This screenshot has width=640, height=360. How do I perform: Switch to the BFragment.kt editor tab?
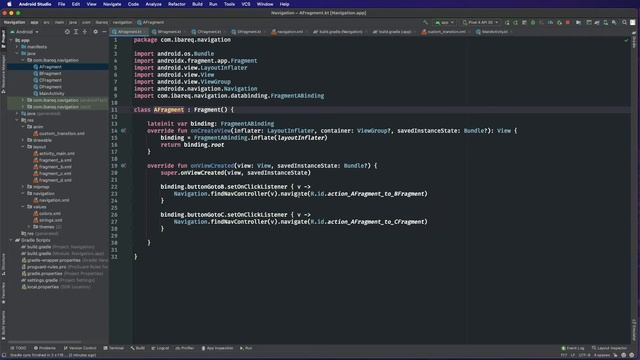point(169,31)
